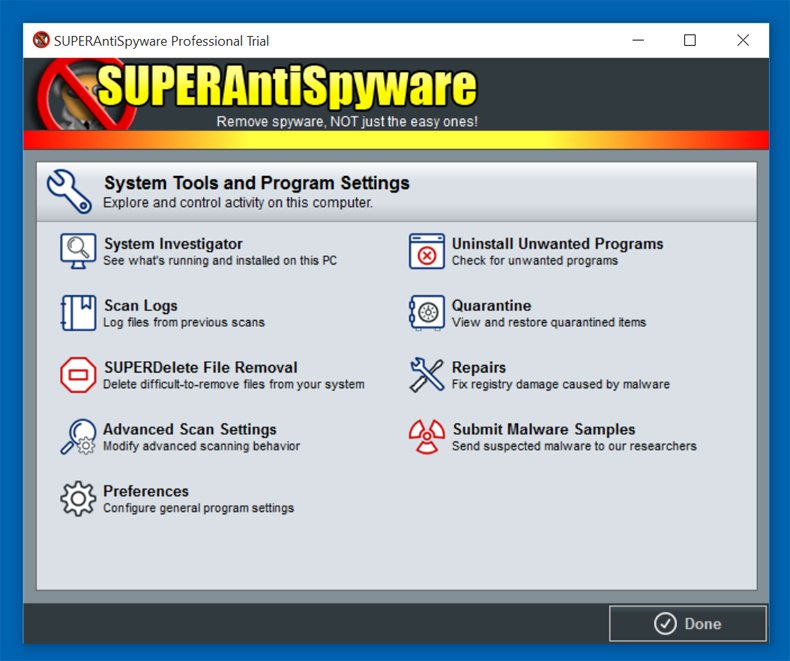Click 'Fix registry damage caused by malware' text

(x=561, y=384)
